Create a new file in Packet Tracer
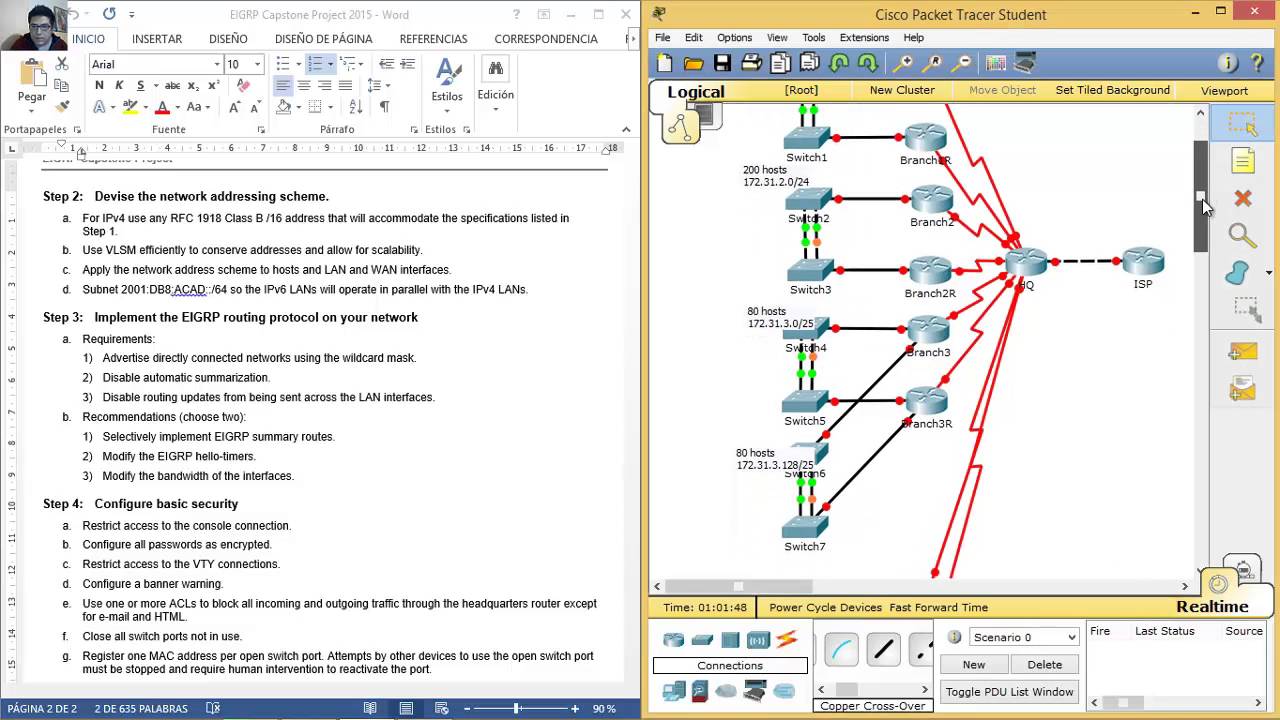 point(664,63)
